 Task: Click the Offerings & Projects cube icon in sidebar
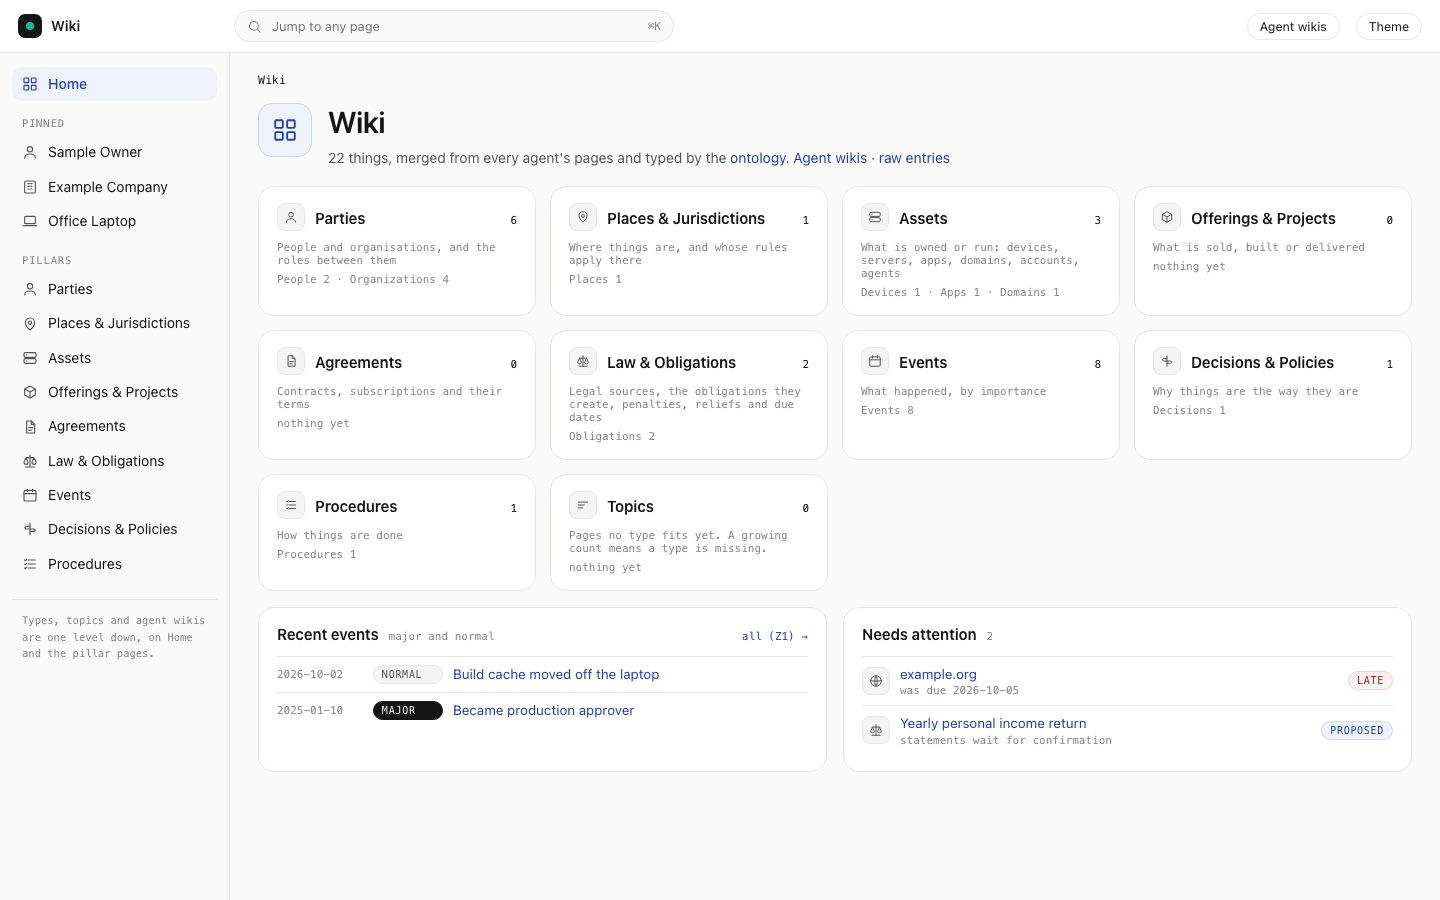[30, 392]
